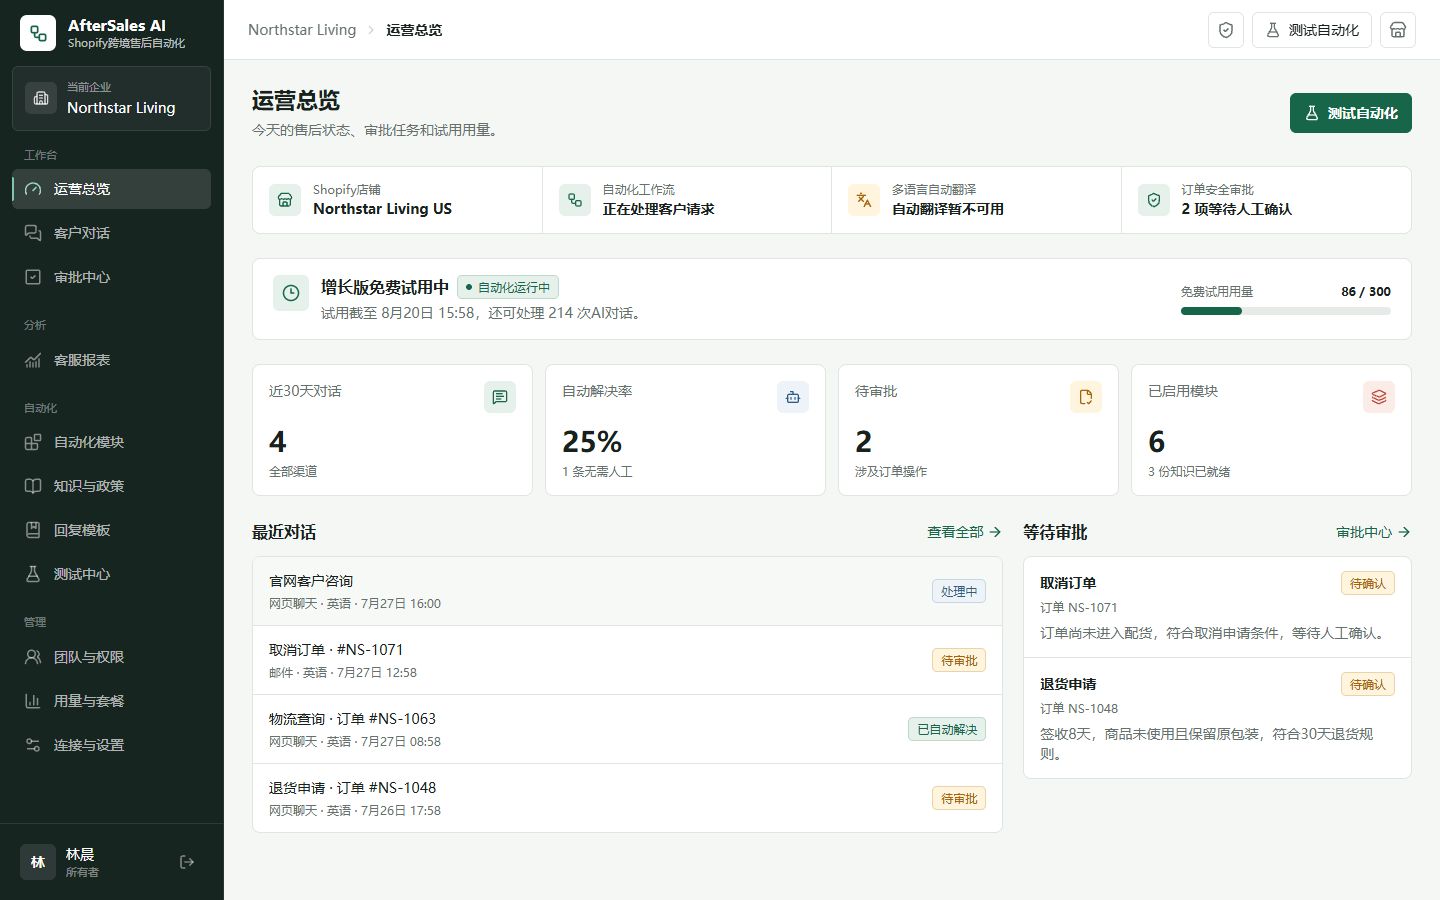Image resolution: width=1440 pixels, height=900 pixels.
Task: Click the 测试自动化 button in the top bar
Action: pyautogui.click(x=1312, y=30)
